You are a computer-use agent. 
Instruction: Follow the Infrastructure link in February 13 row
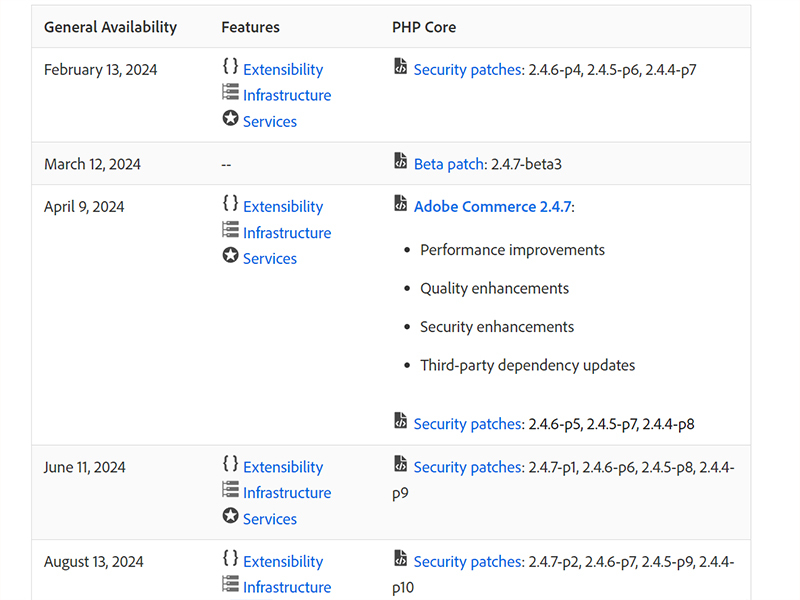(287, 96)
